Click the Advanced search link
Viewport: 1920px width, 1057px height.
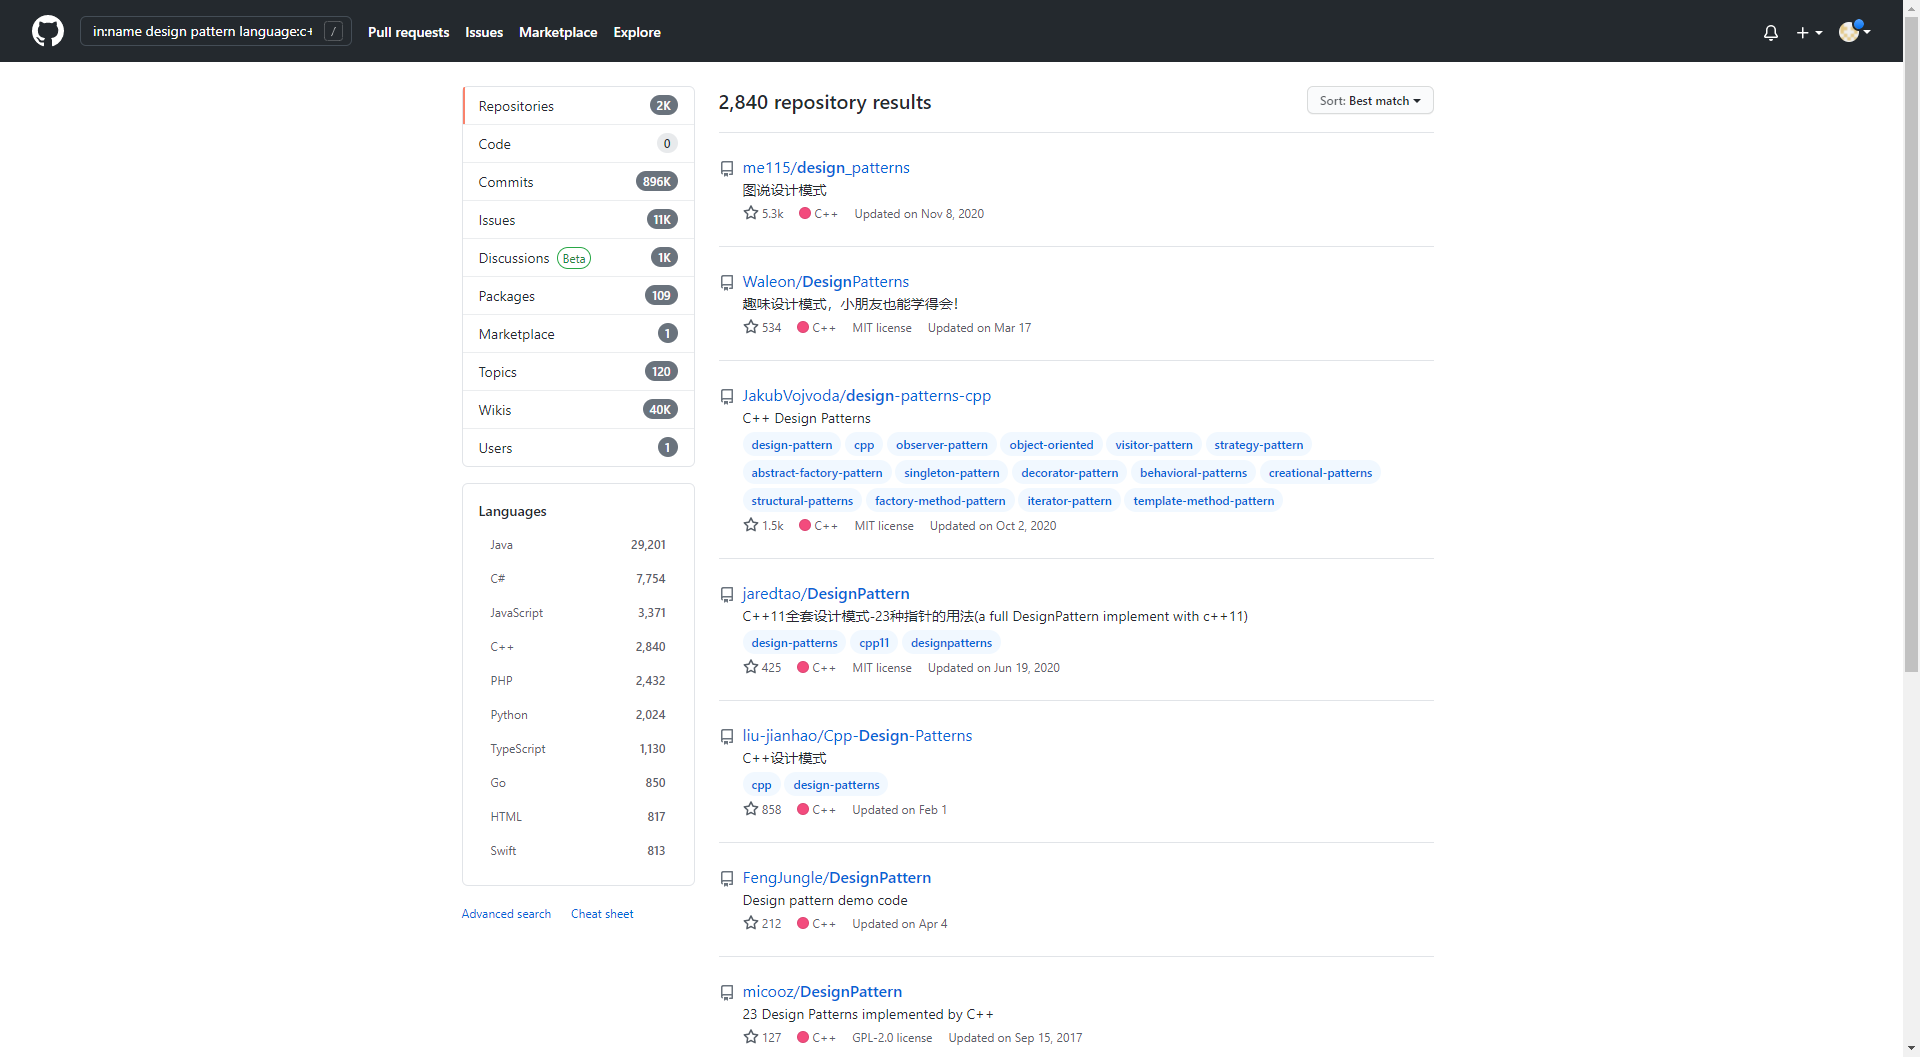click(506, 914)
